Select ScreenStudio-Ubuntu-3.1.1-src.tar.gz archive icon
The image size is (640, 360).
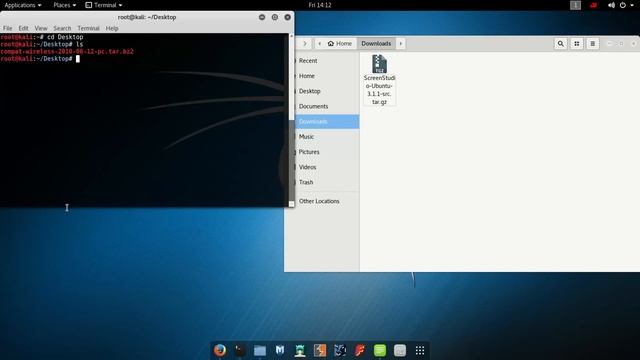380,64
